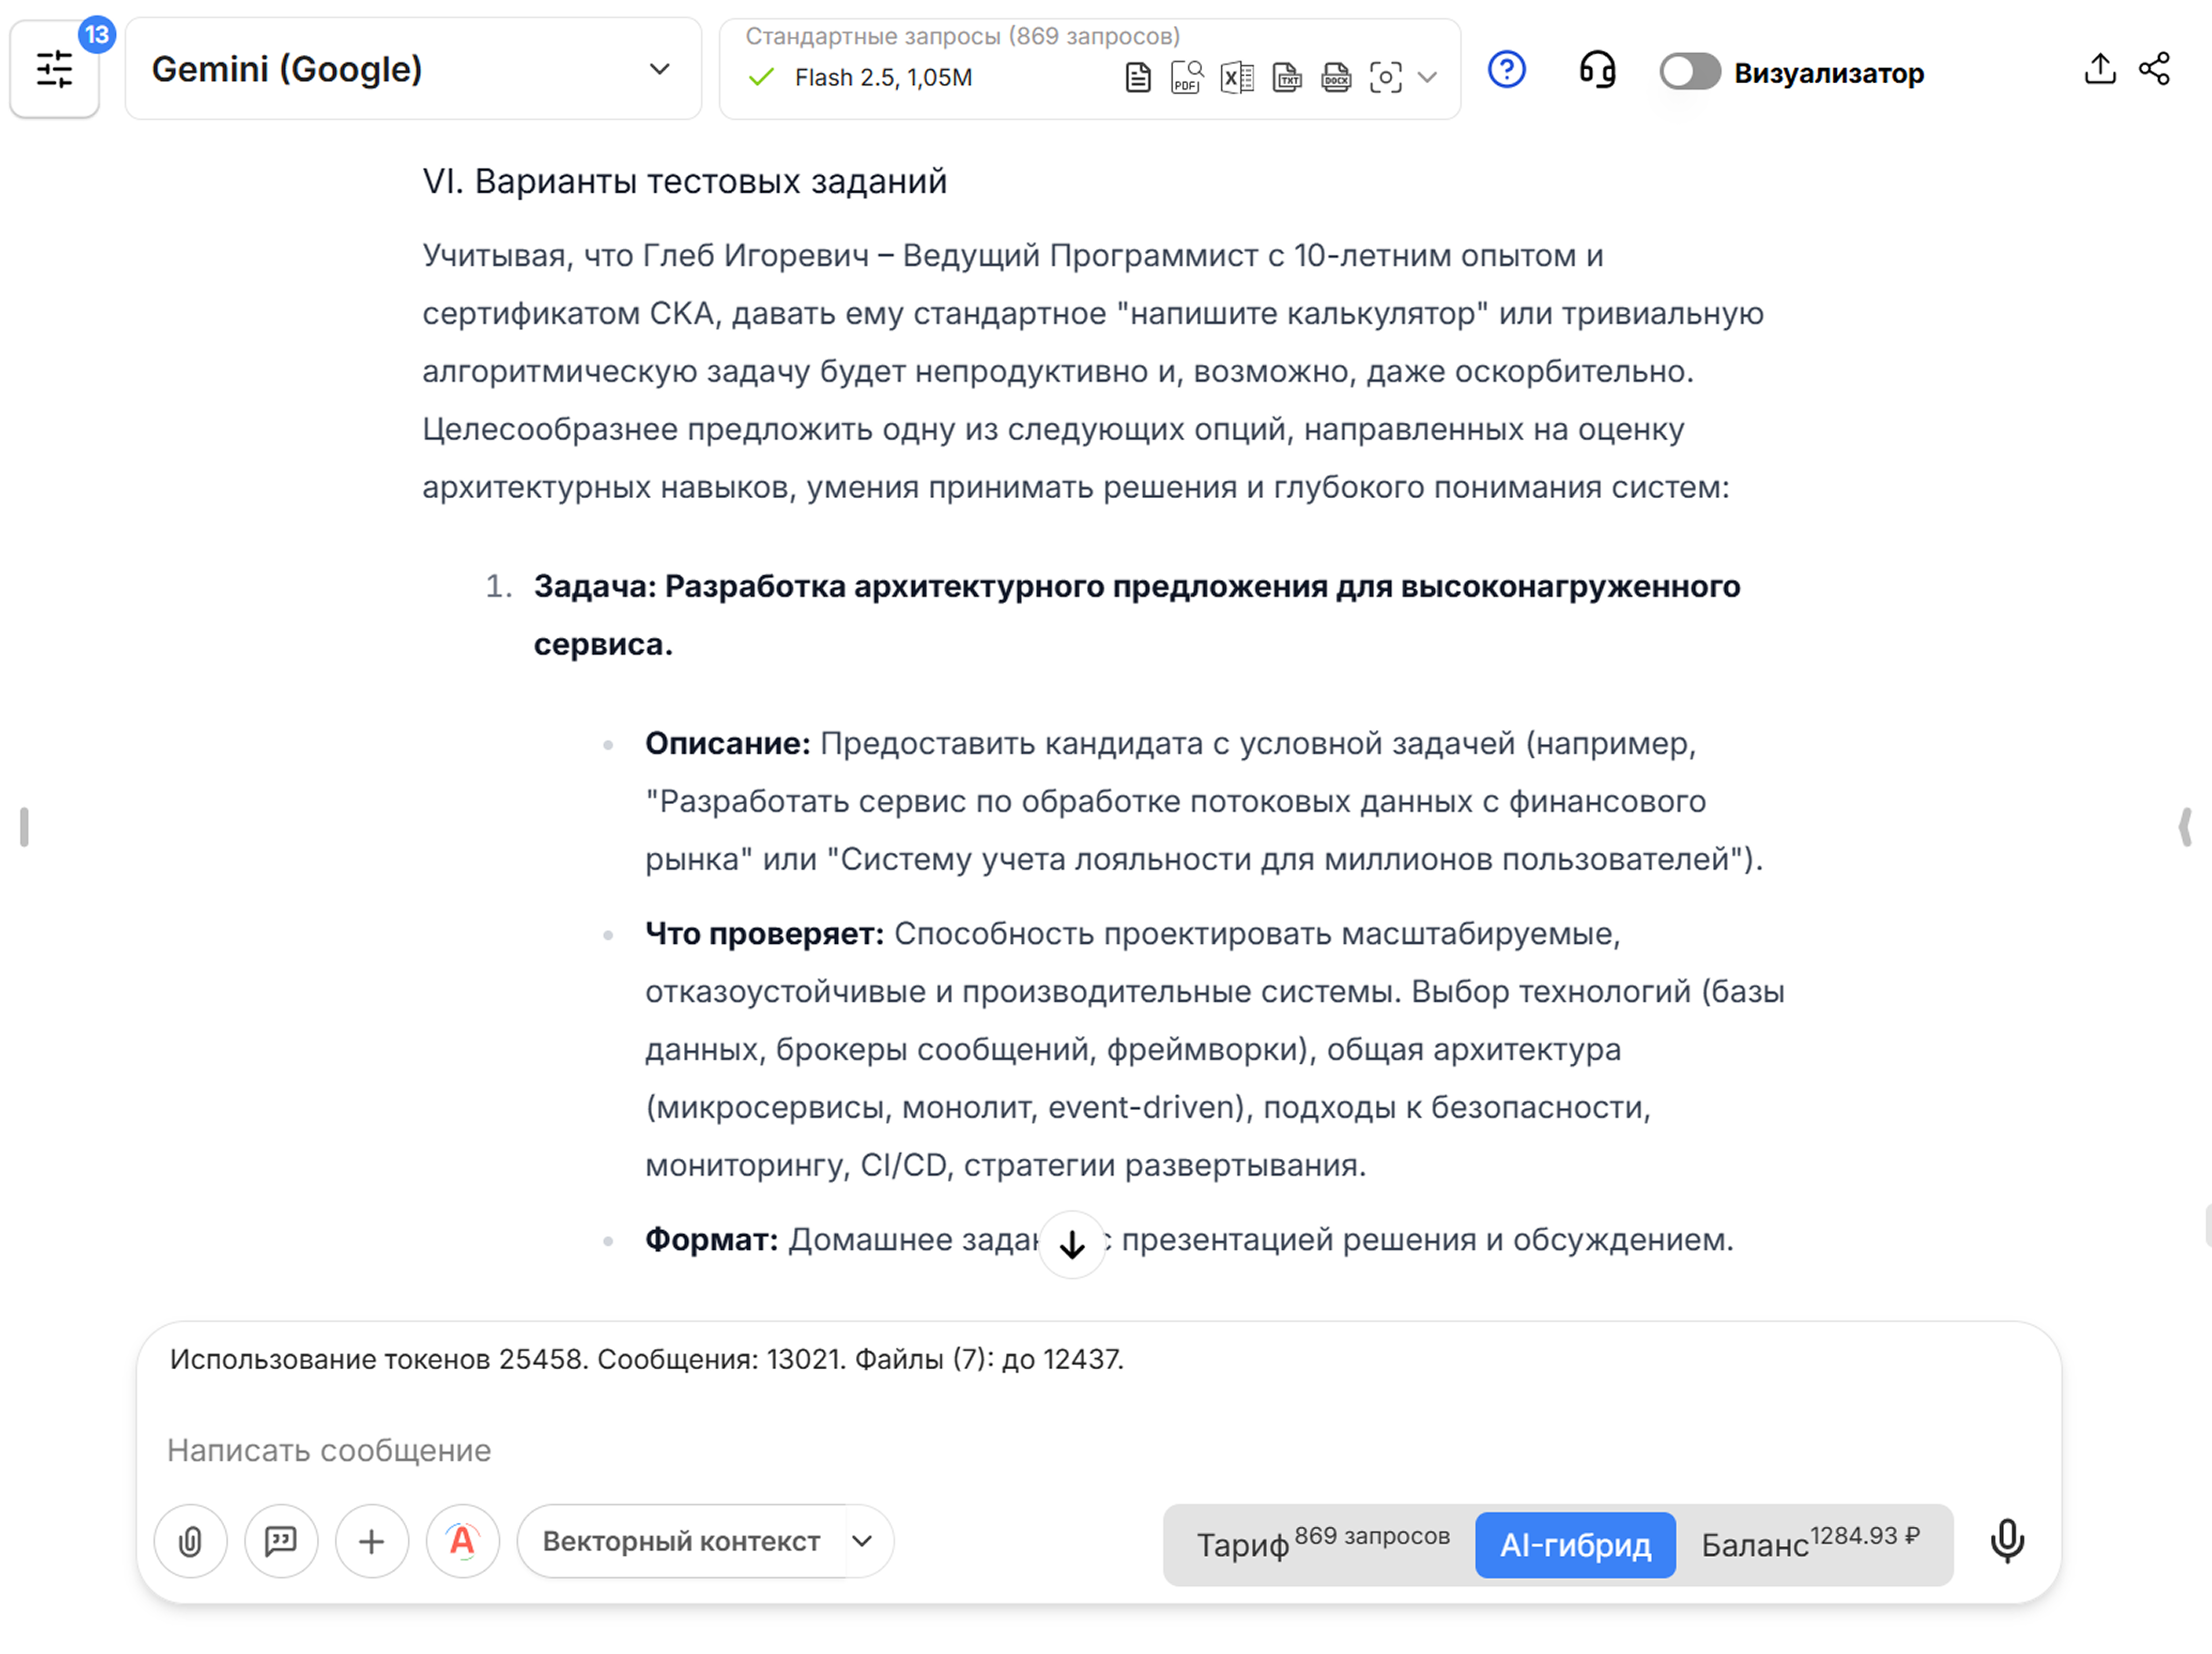Open quick prompts via speech bubble icon
The height and width of the screenshot is (1654, 2212).
tap(281, 1541)
